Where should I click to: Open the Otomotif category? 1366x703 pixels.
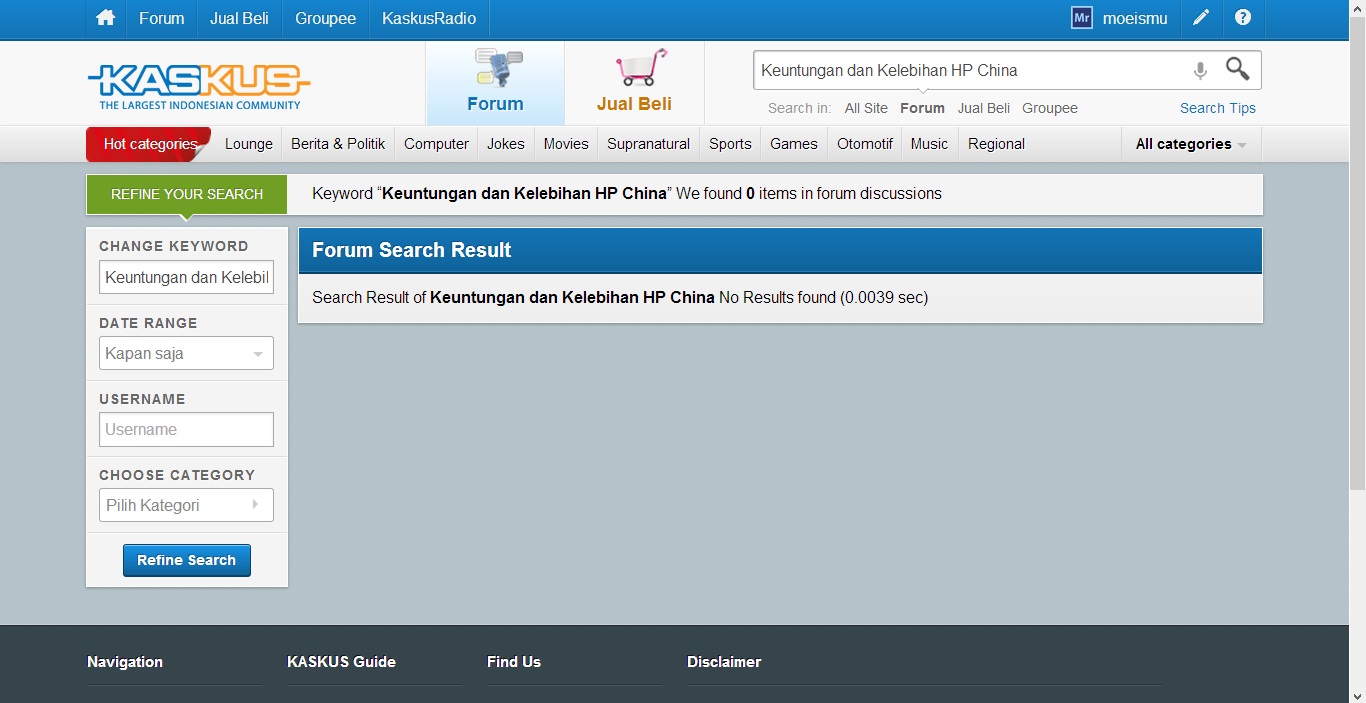pyautogui.click(x=865, y=144)
